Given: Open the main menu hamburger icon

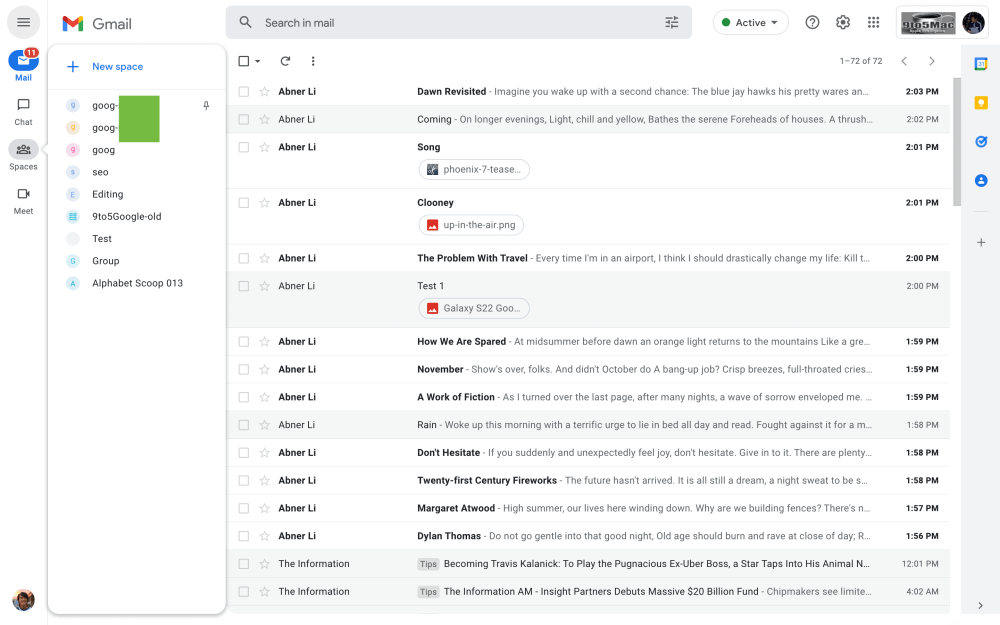Looking at the screenshot, I should pos(23,22).
